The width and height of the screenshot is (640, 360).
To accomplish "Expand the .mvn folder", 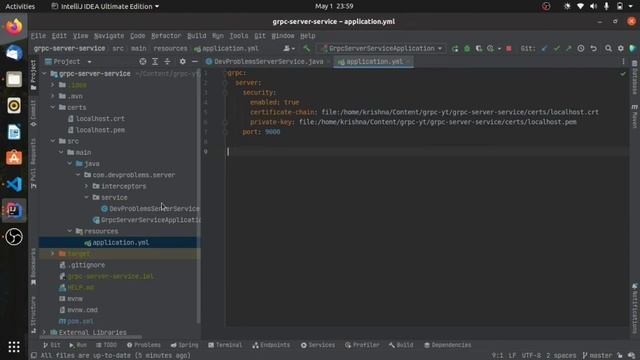I will (53, 96).
